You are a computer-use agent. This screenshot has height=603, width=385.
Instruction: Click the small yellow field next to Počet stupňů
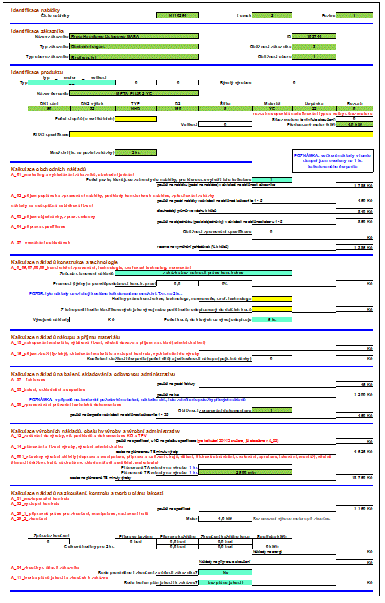click(x=136, y=119)
